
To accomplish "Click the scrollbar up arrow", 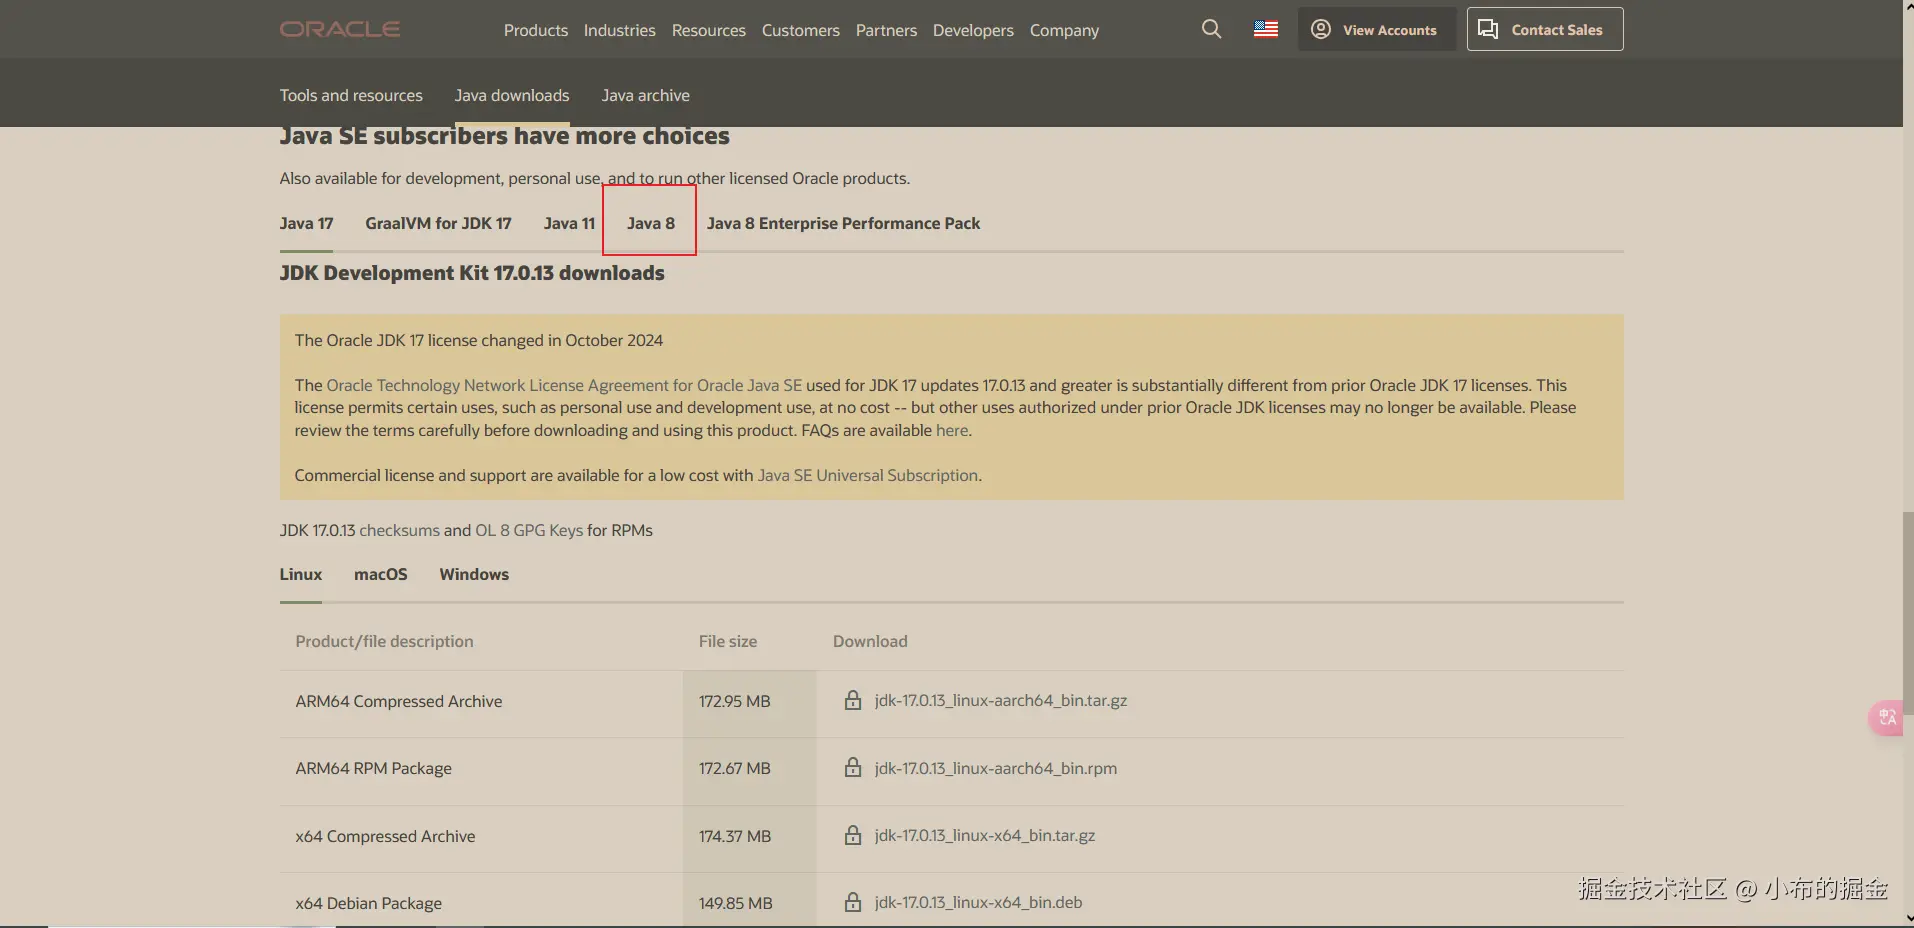I will point(1908,7).
